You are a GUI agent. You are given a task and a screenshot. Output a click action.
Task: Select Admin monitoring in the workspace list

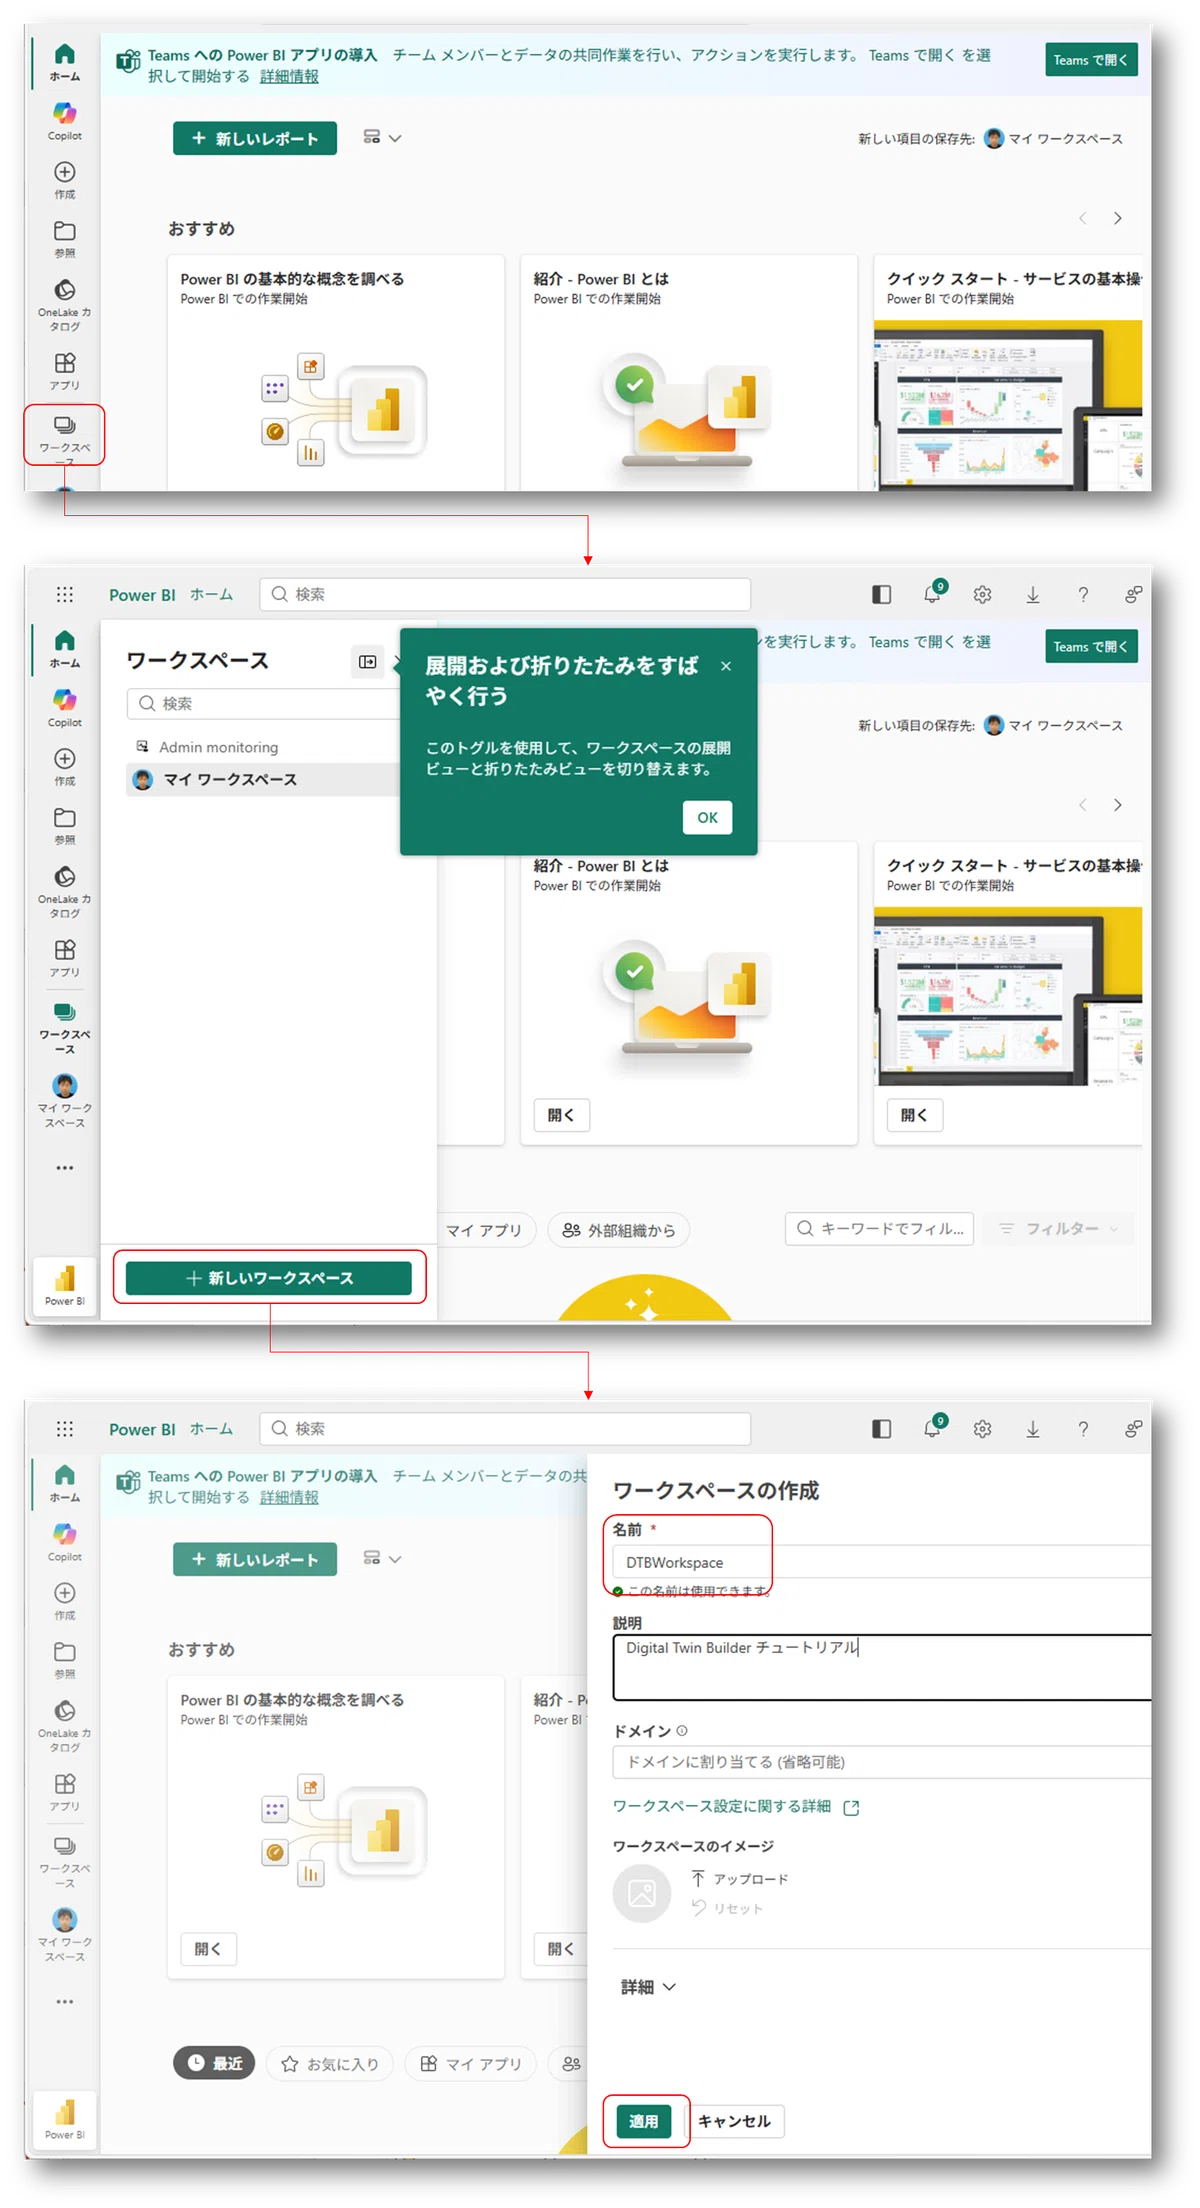point(218,747)
